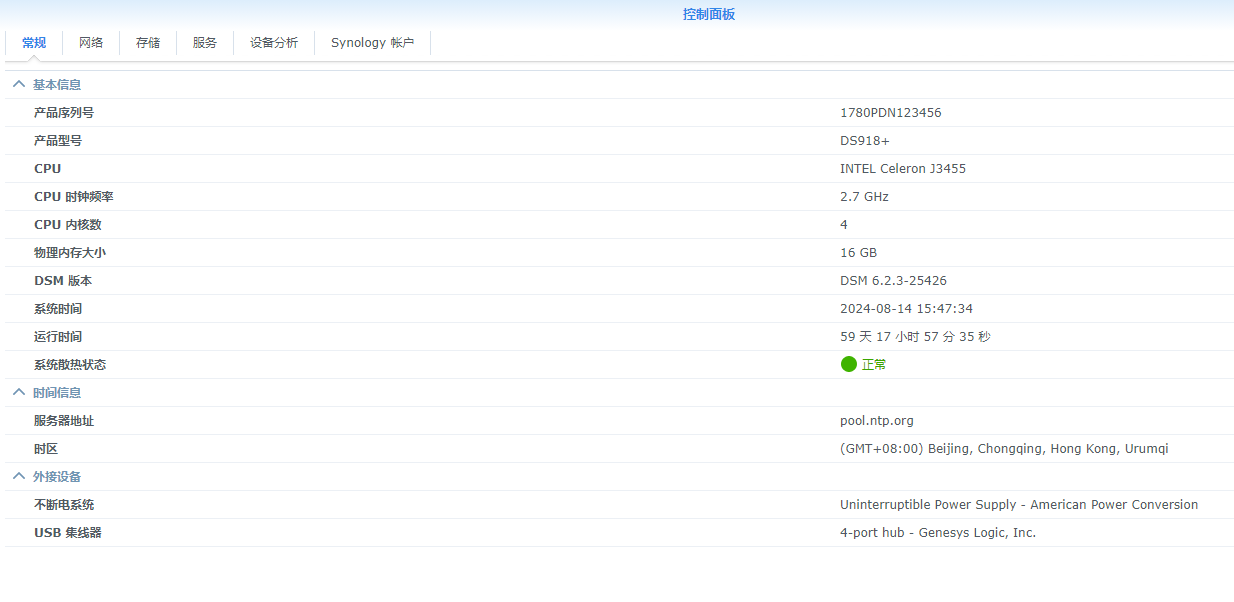Collapse the 外接设备 section chevron
Viewport: 1234px width, 602px height.
pyautogui.click(x=19, y=477)
